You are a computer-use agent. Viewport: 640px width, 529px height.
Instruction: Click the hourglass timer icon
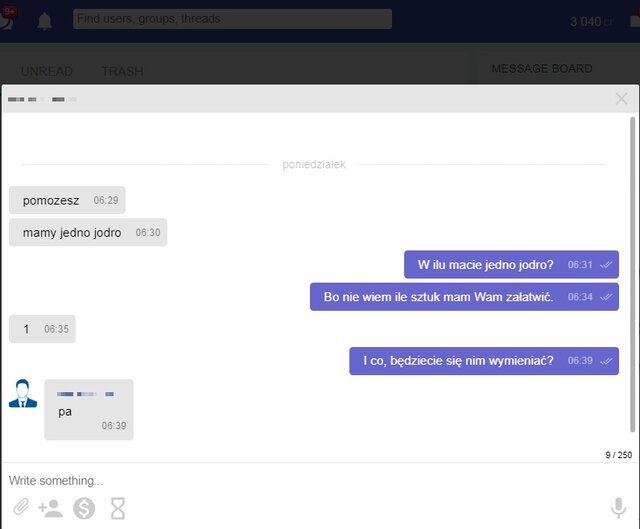click(x=118, y=509)
